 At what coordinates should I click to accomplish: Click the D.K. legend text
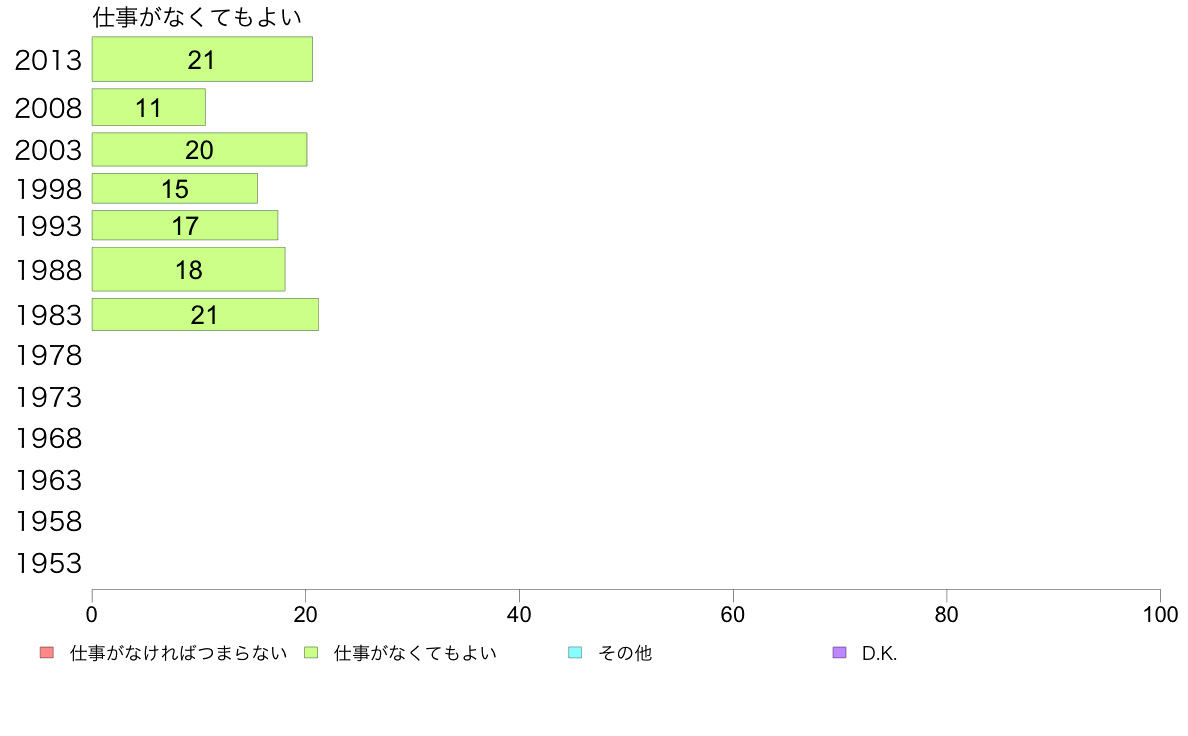click(x=879, y=653)
